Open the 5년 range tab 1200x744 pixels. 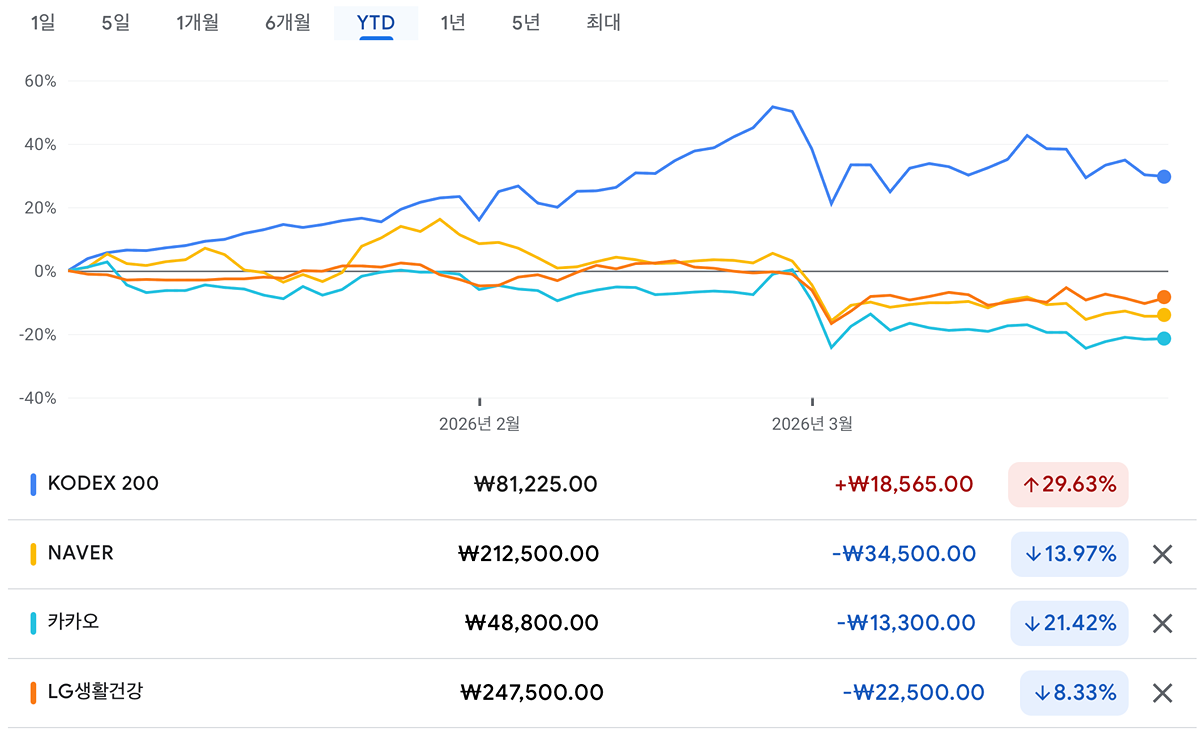point(526,22)
